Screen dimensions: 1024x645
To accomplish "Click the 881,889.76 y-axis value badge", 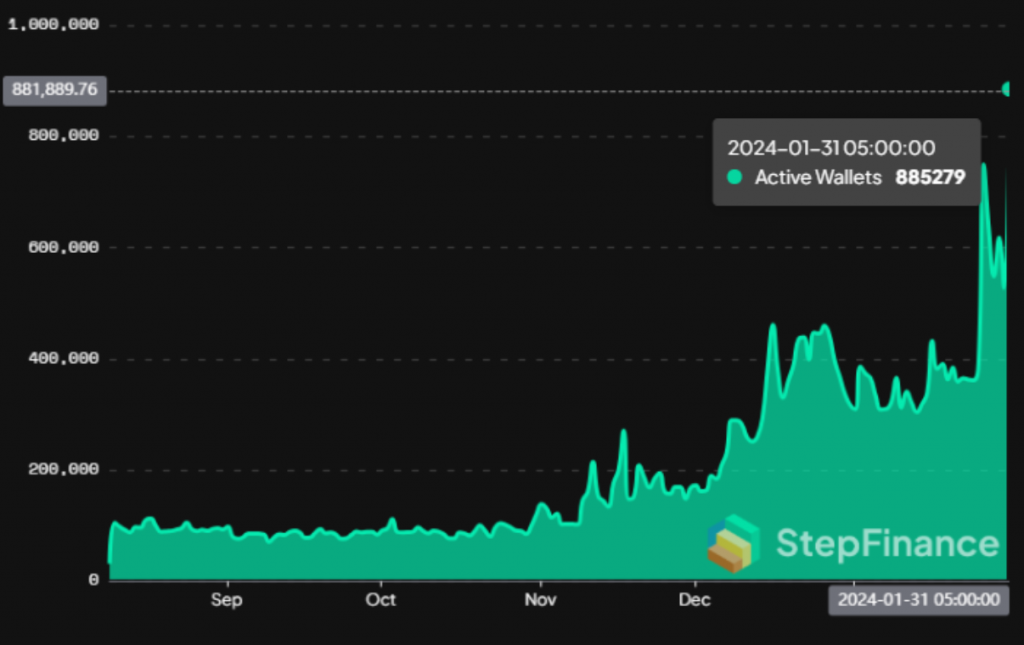I will tap(55, 90).
